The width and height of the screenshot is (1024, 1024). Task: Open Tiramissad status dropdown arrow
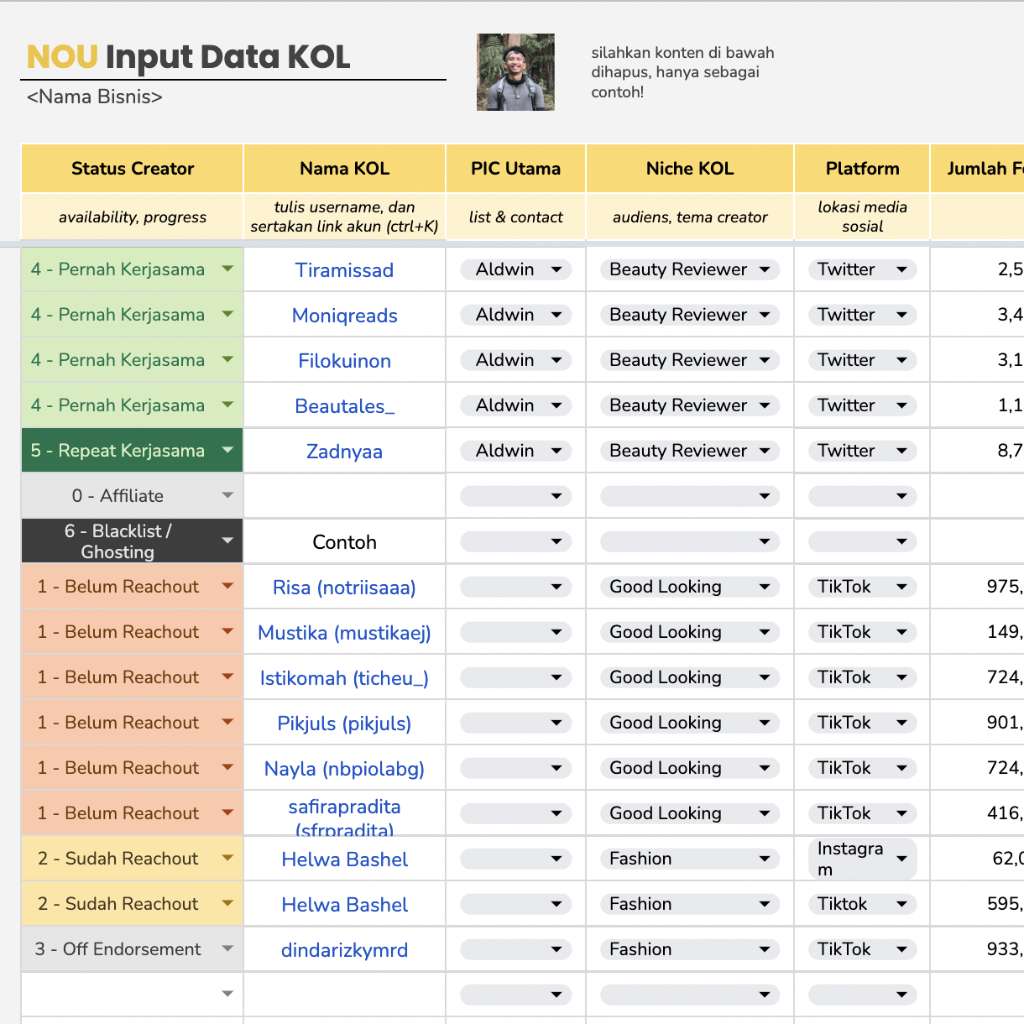228,269
